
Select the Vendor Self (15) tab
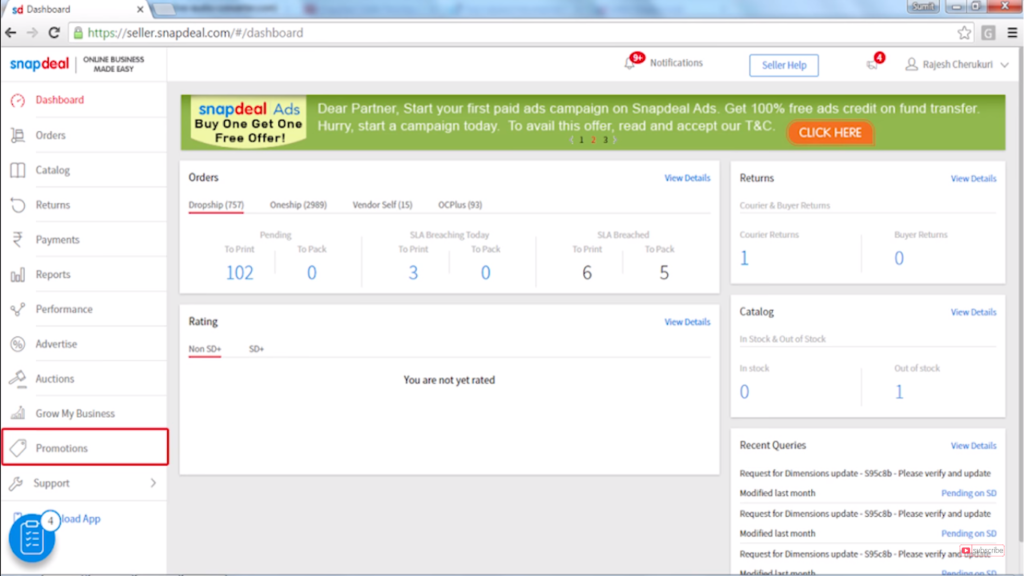pyautogui.click(x=383, y=205)
